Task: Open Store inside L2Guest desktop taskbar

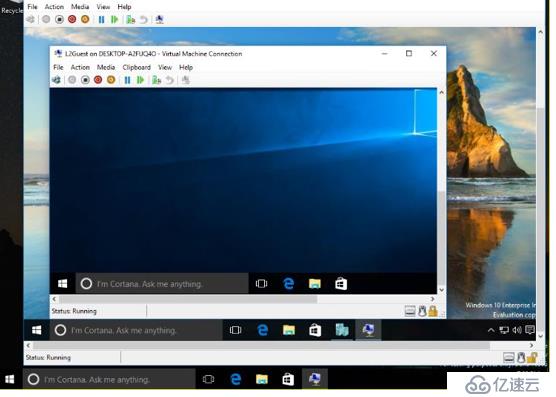Action: point(341,284)
